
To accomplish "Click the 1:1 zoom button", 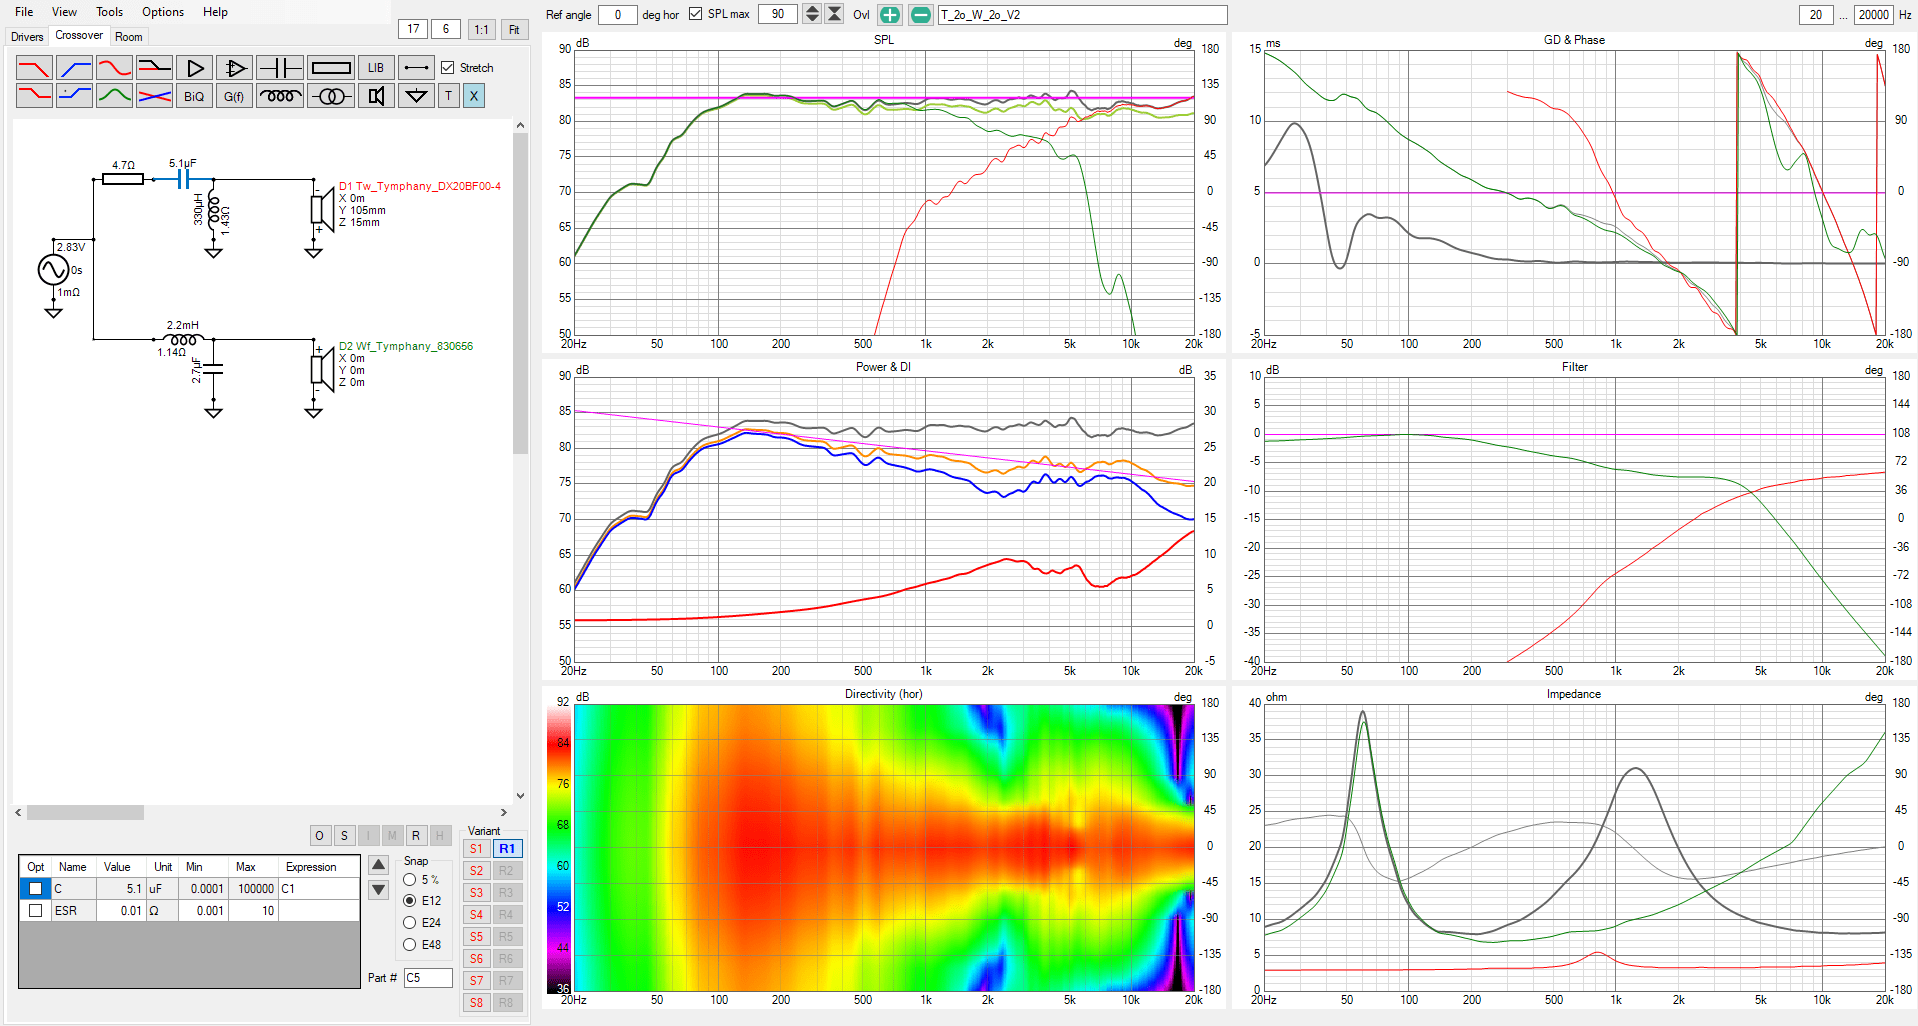I will tap(482, 29).
